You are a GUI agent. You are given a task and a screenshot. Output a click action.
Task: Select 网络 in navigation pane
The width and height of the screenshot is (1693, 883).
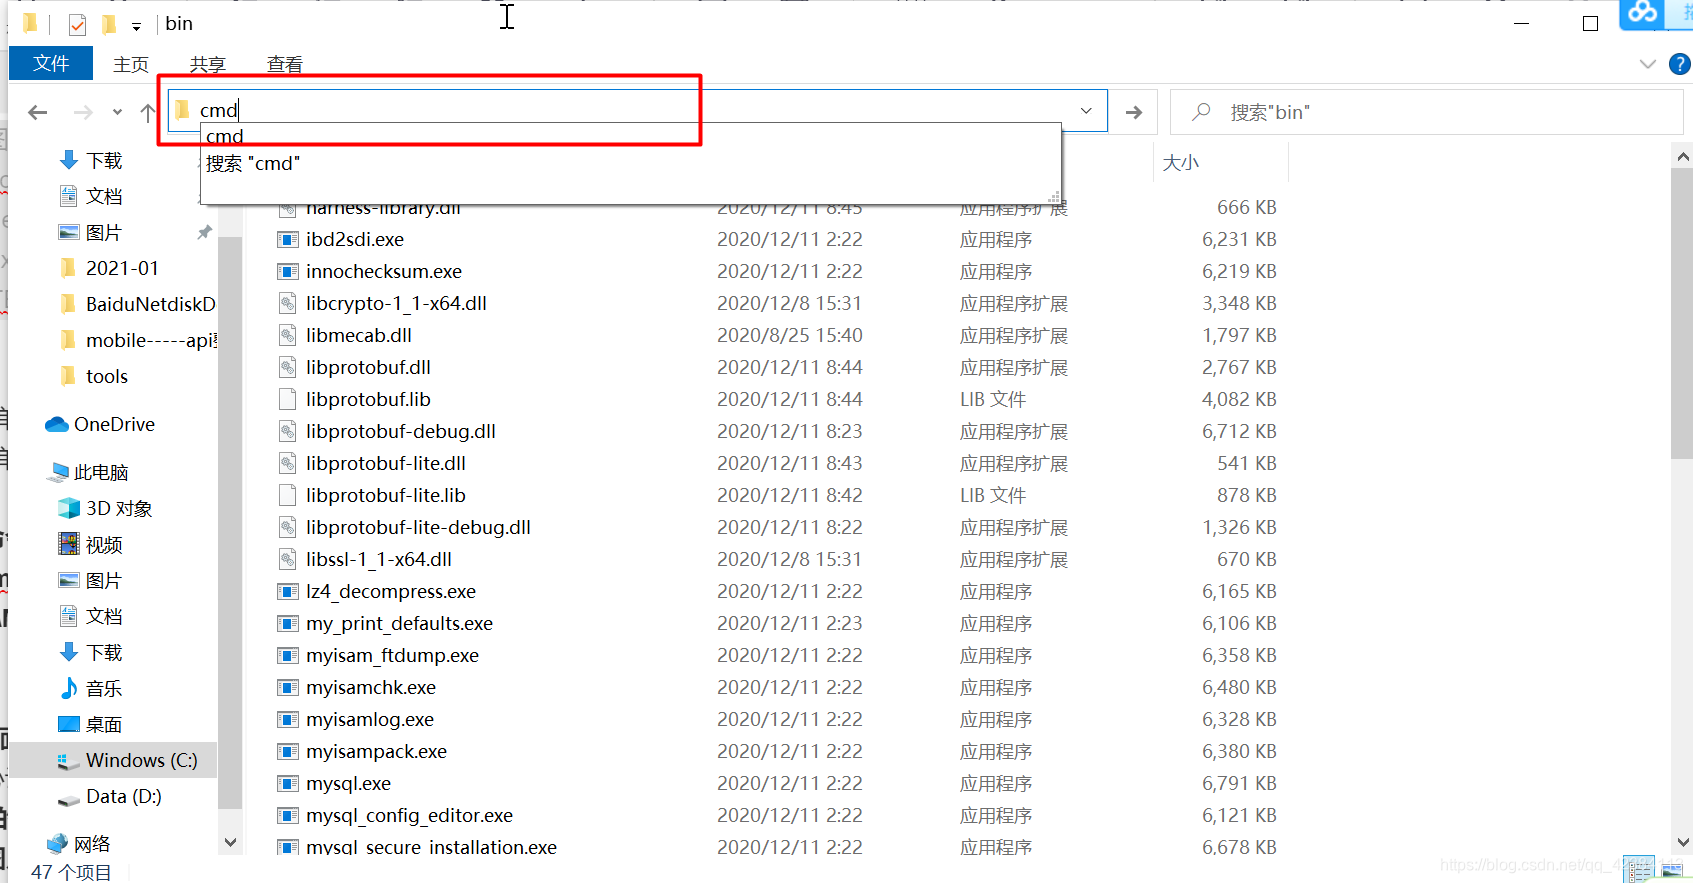pos(92,844)
